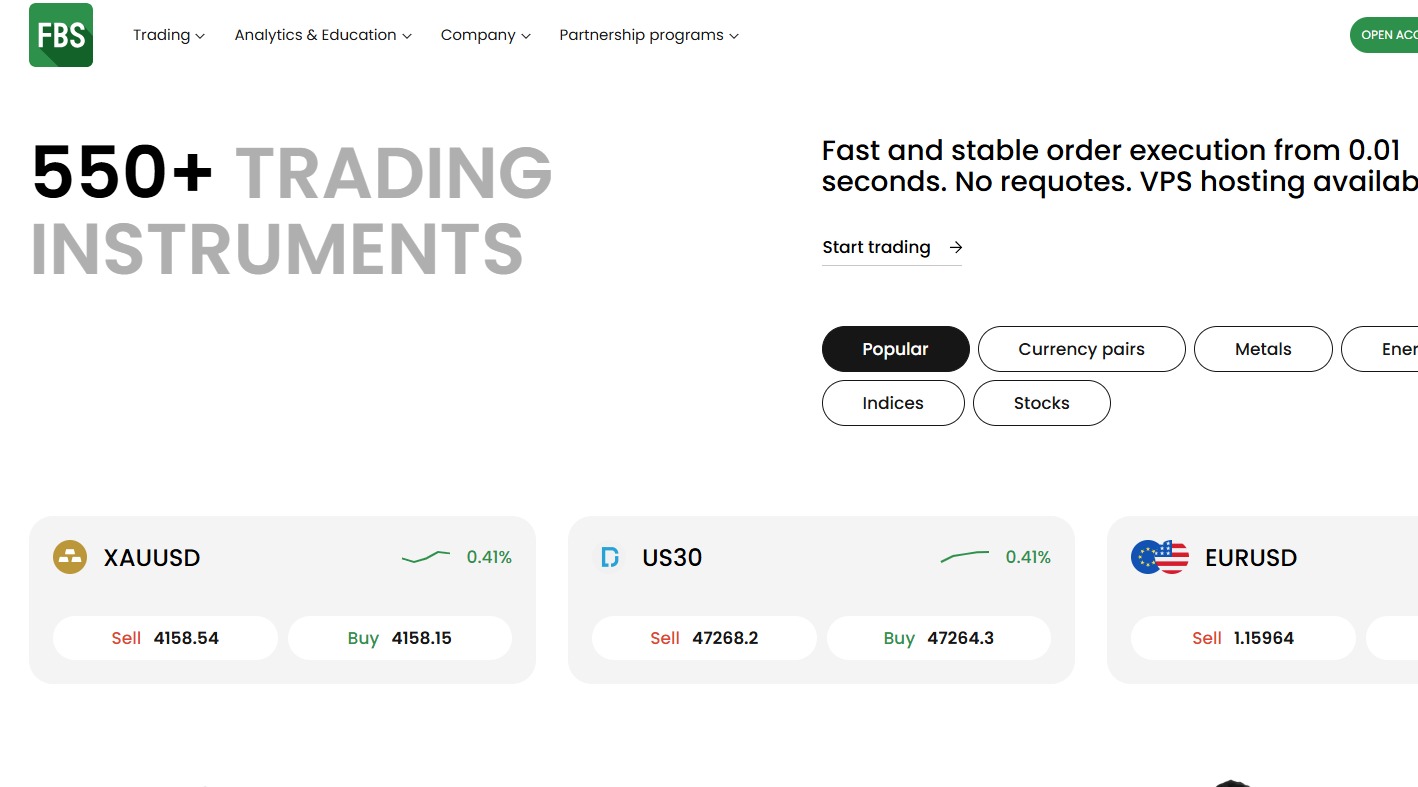This screenshot has height=787, width=1418.
Task: Expand the Company dropdown menu
Action: (485, 35)
